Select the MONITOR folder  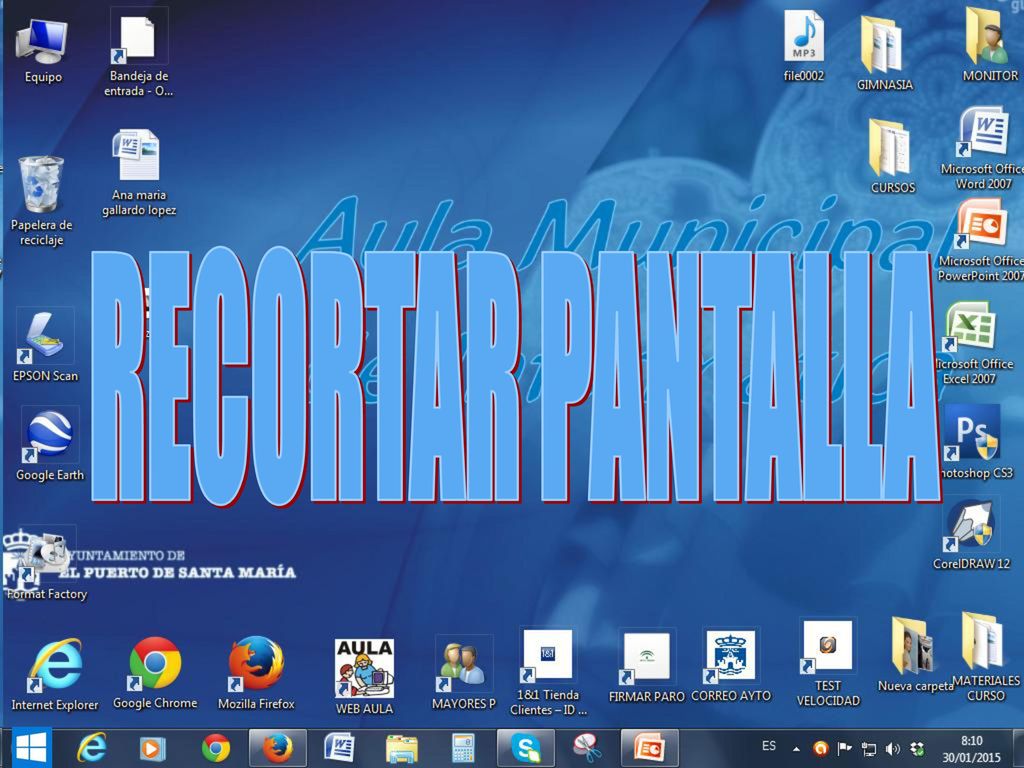pos(989,46)
